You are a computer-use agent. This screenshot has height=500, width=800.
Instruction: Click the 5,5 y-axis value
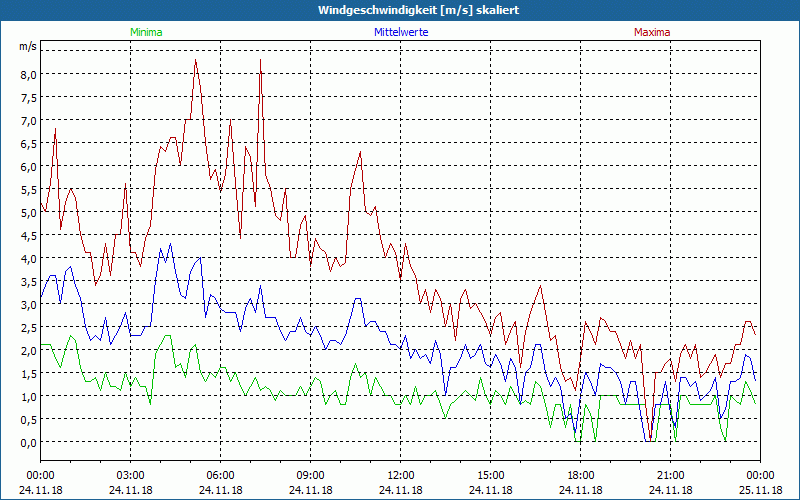(x=28, y=189)
